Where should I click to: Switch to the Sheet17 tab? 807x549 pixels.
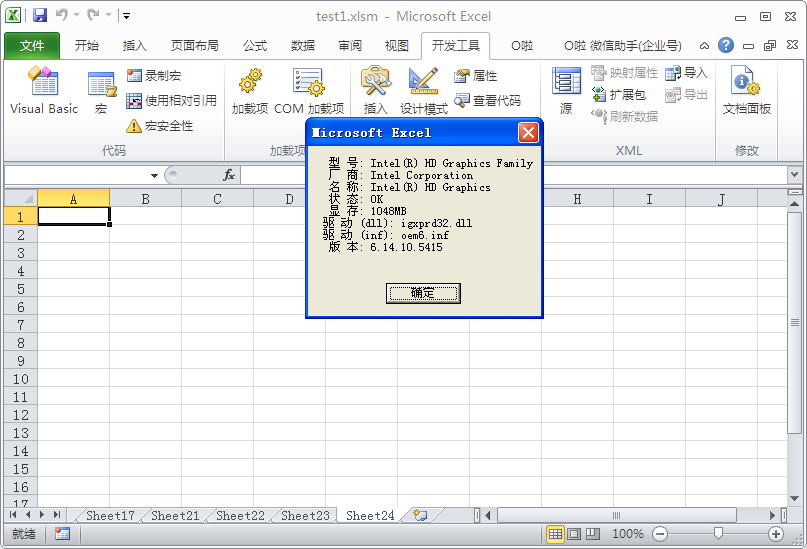tap(110, 516)
